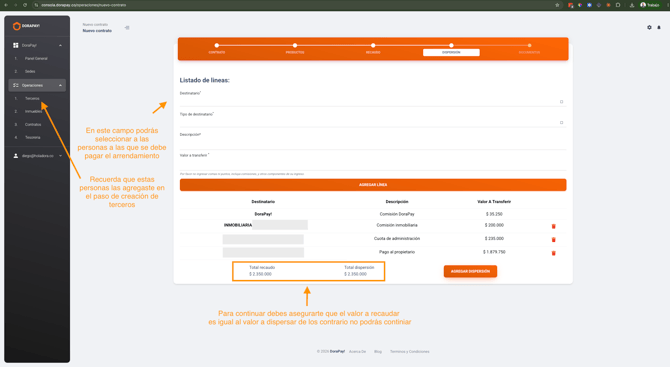Click the multicolor extension icon in toolbar
This screenshot has height=367, width=670.
click(580, 5)
